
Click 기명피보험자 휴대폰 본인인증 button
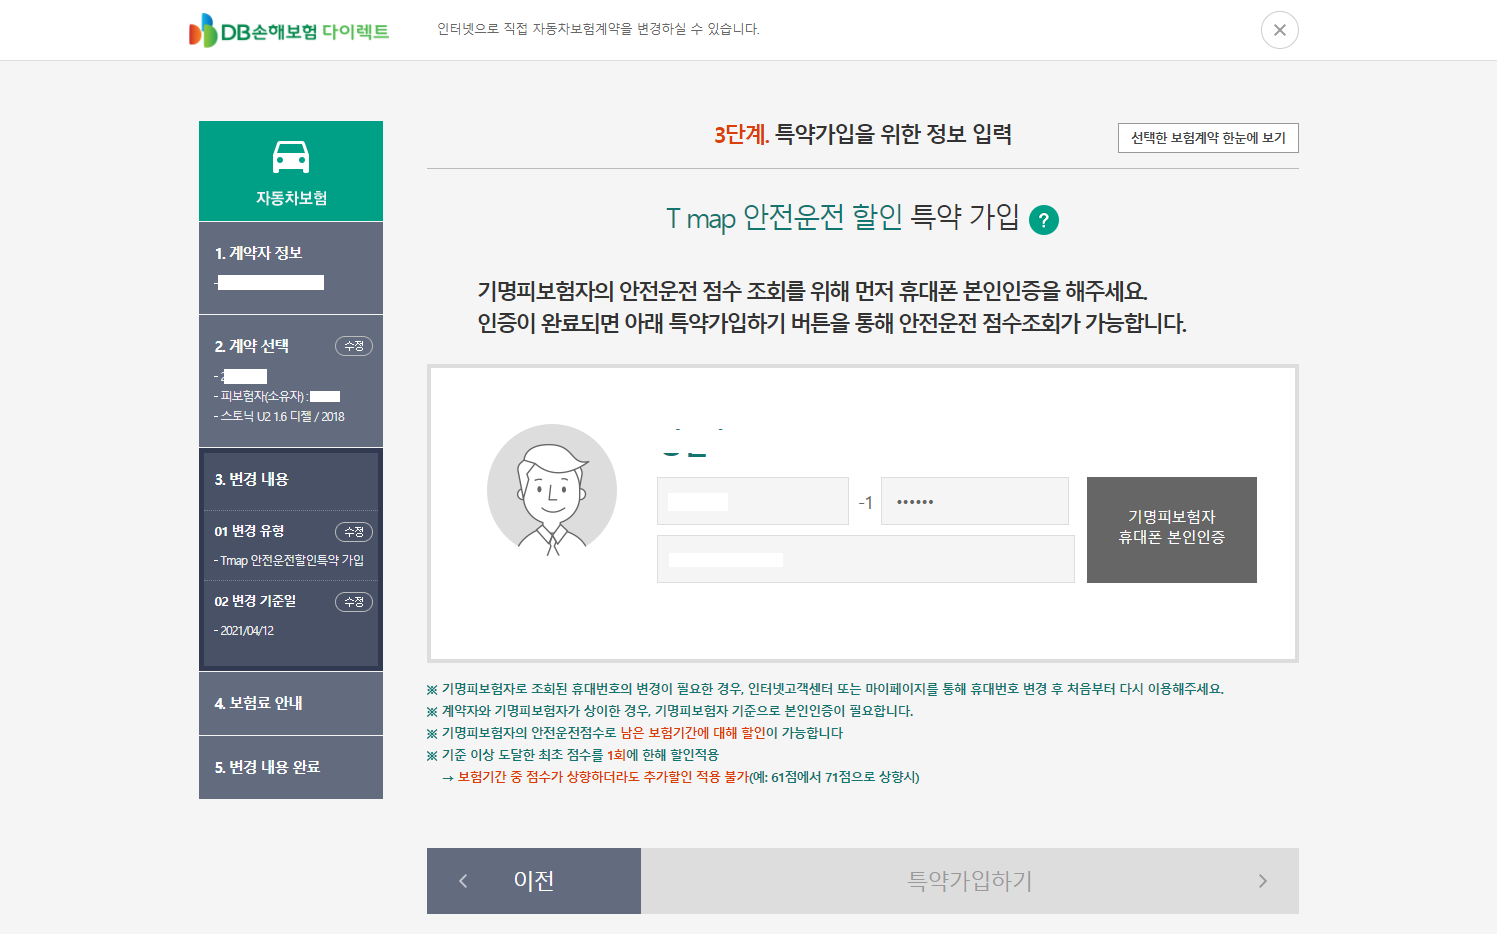coord(1172,530)
